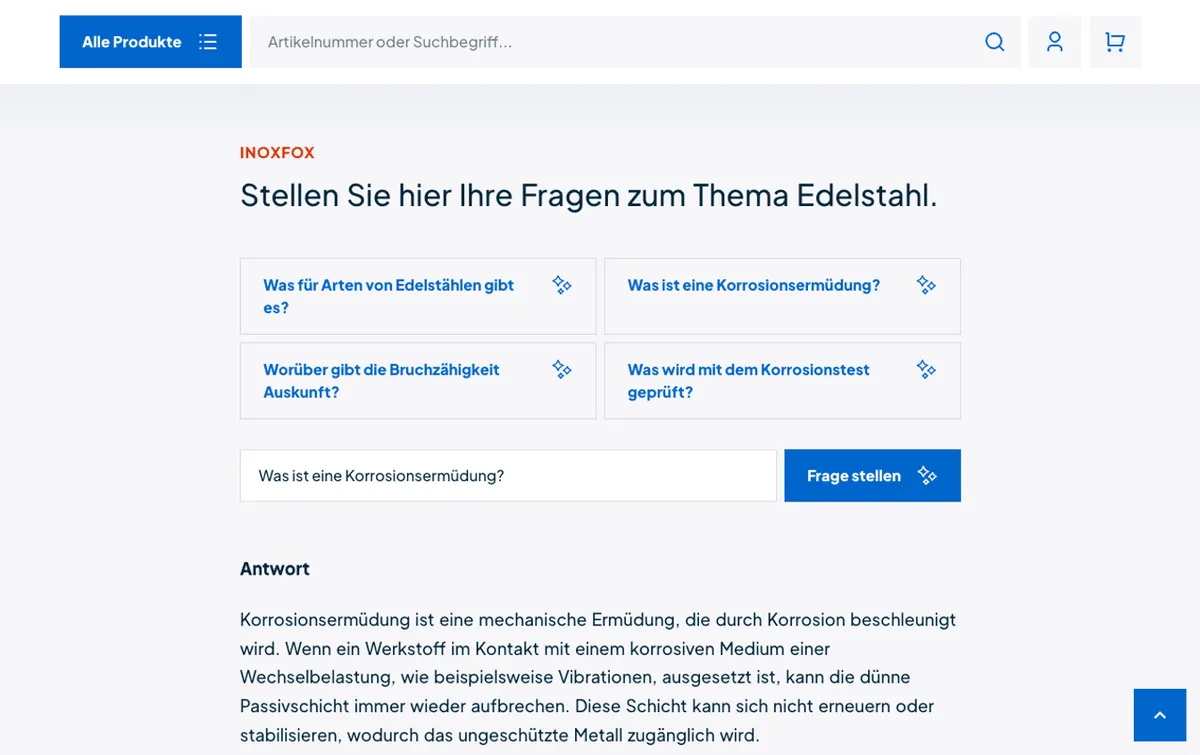Image resolution: width=1200 pixels, height=755 pixels.
Task: Click sparkle icon on Frage stellen button
Action: coord(927,476)
